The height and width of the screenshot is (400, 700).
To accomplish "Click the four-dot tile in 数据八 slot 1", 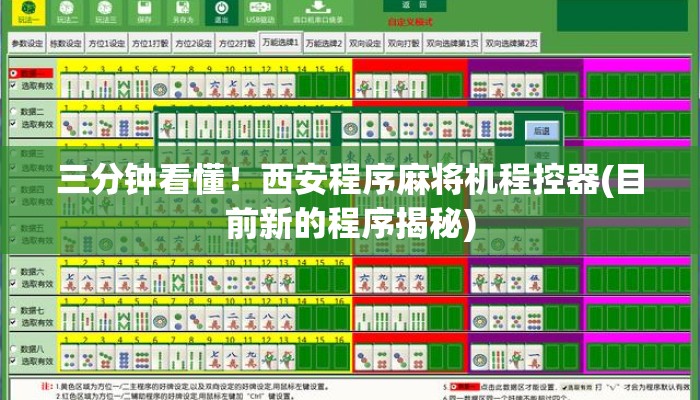I will (69, 358).
